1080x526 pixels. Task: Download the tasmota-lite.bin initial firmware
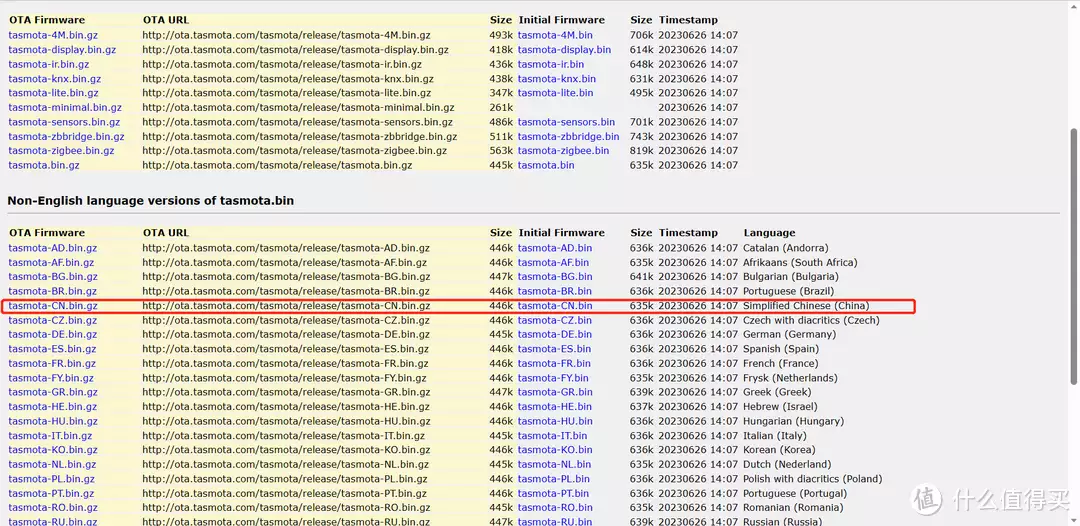coord(555,93)
